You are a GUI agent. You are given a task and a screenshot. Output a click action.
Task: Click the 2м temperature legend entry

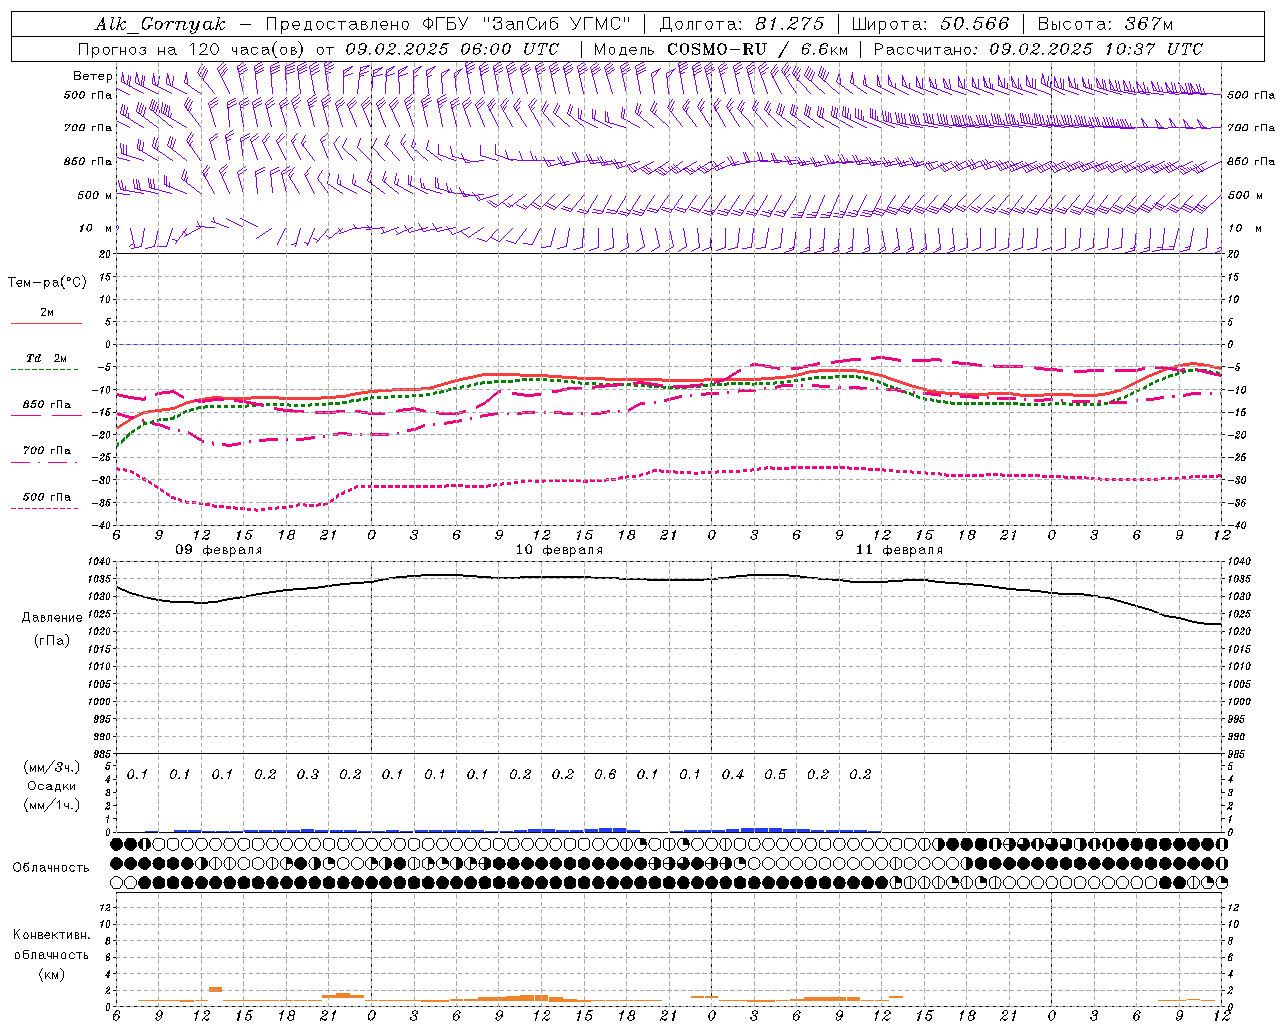pos(47,313)
